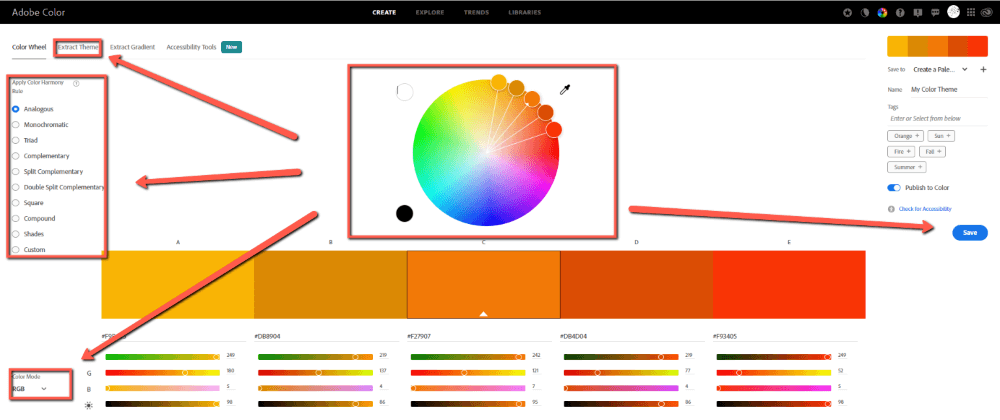Click the Adobe Color logo

tap(38, 12)
